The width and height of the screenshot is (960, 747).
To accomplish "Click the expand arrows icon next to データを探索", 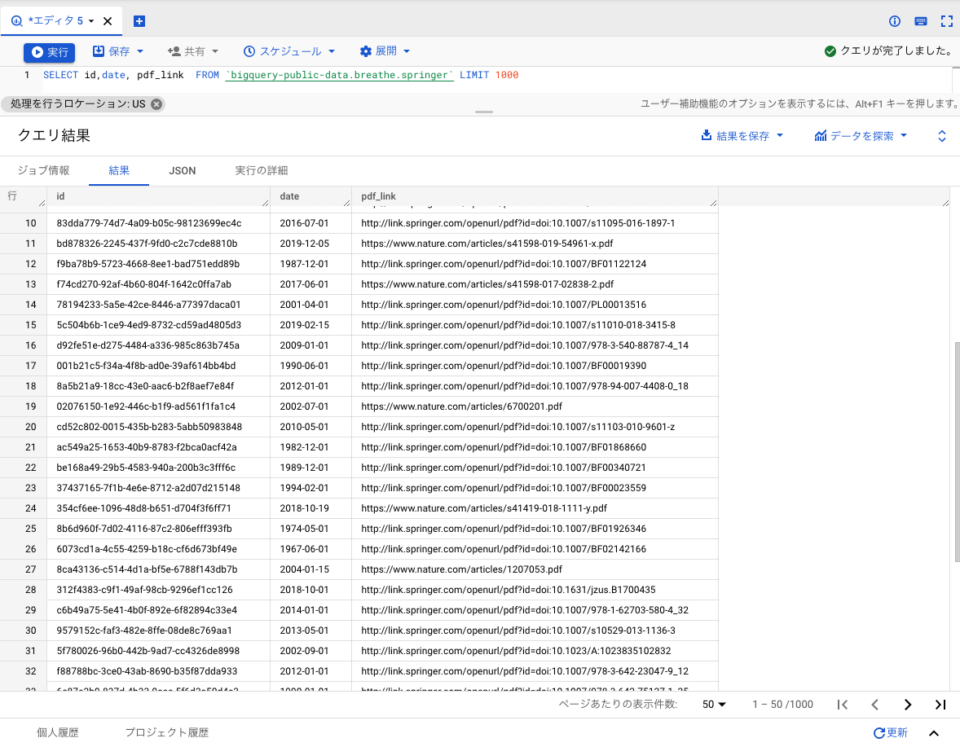I will [940, 135].
